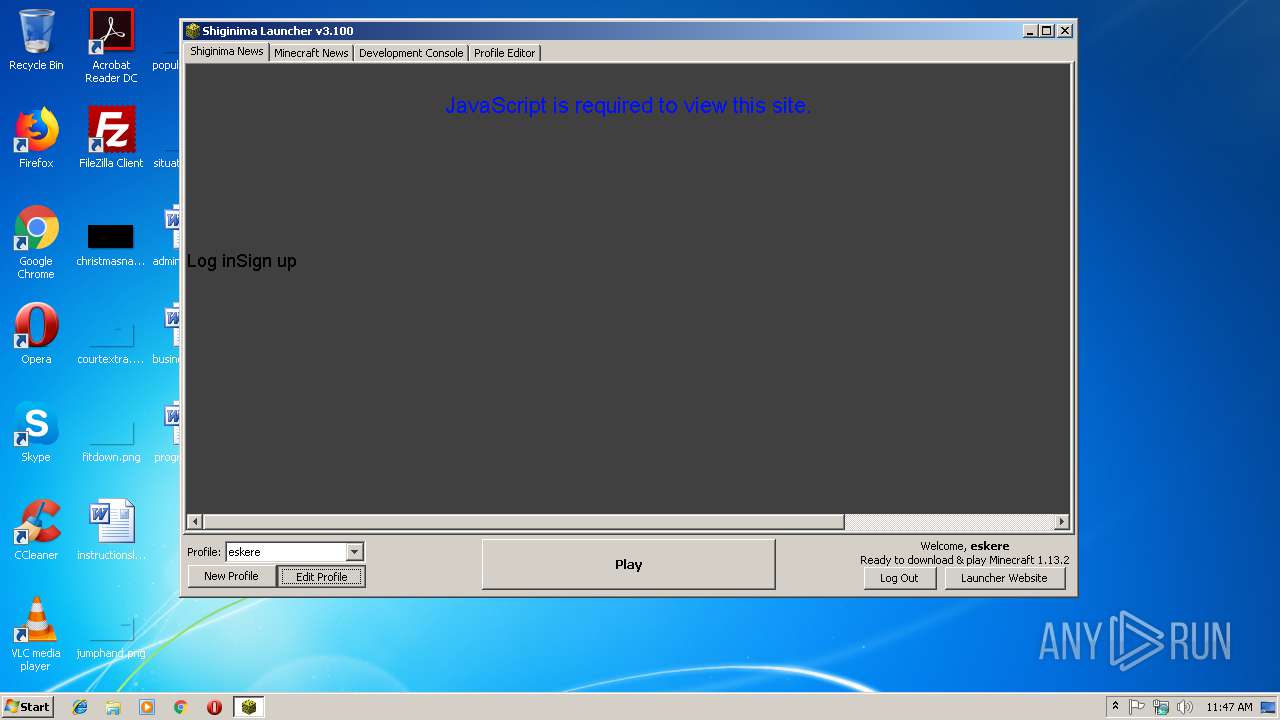Launch Google Chrome desktop shortcut
Screen dimensions: 1280x720
36,242
